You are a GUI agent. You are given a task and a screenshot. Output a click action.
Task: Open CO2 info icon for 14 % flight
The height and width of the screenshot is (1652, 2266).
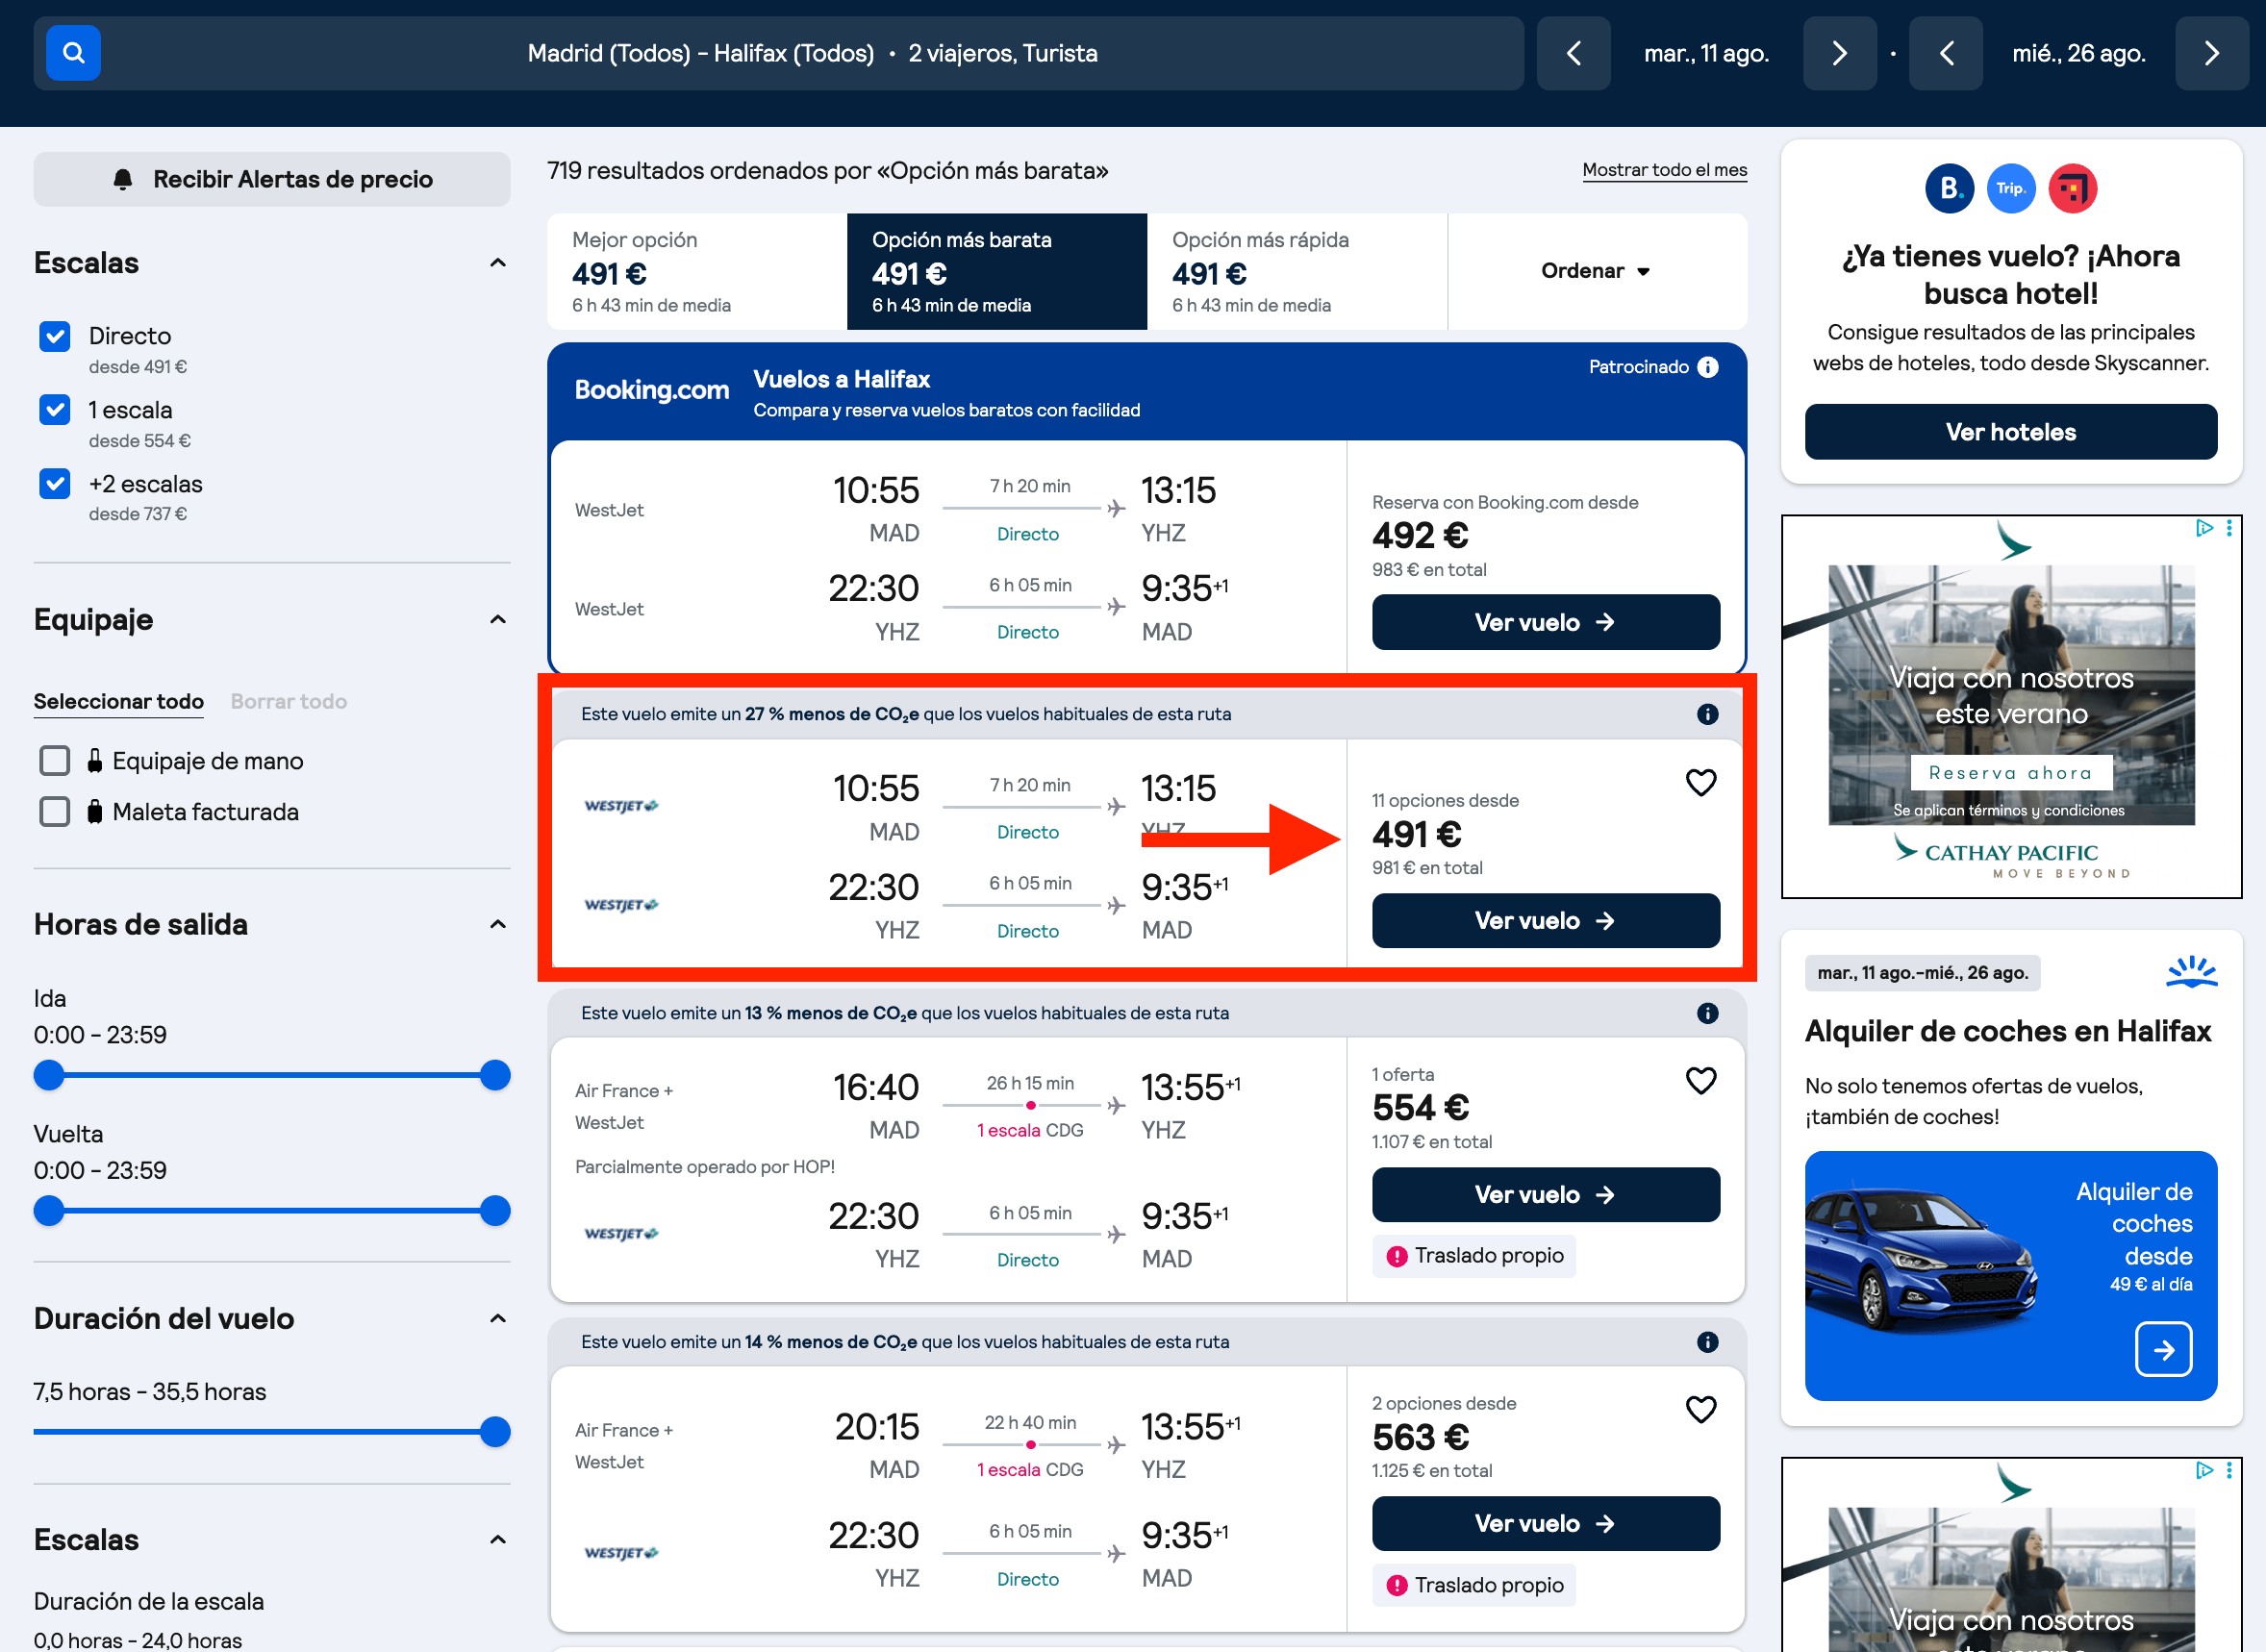[x=1707, y=1342]
